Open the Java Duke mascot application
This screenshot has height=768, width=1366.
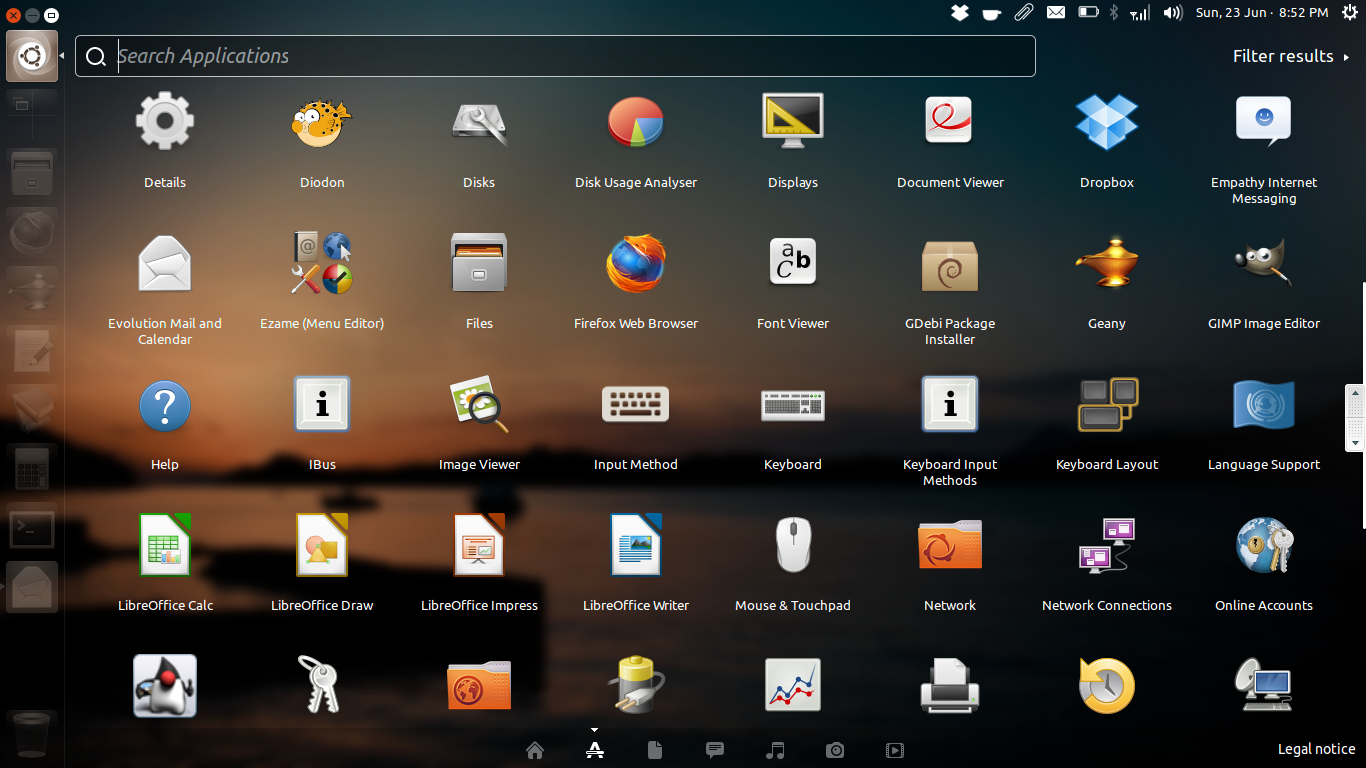[165, 686]
